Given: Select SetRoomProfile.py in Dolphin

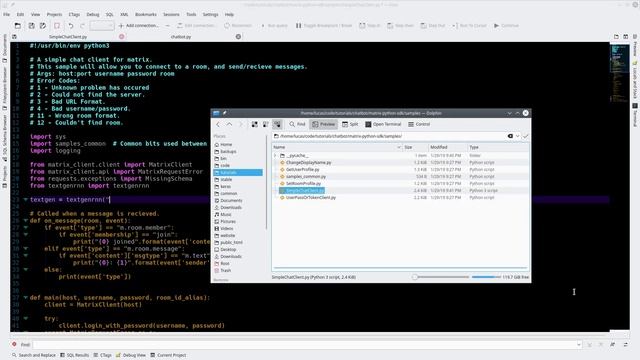Looking at the screenshot, I should [x=303, y=184].
